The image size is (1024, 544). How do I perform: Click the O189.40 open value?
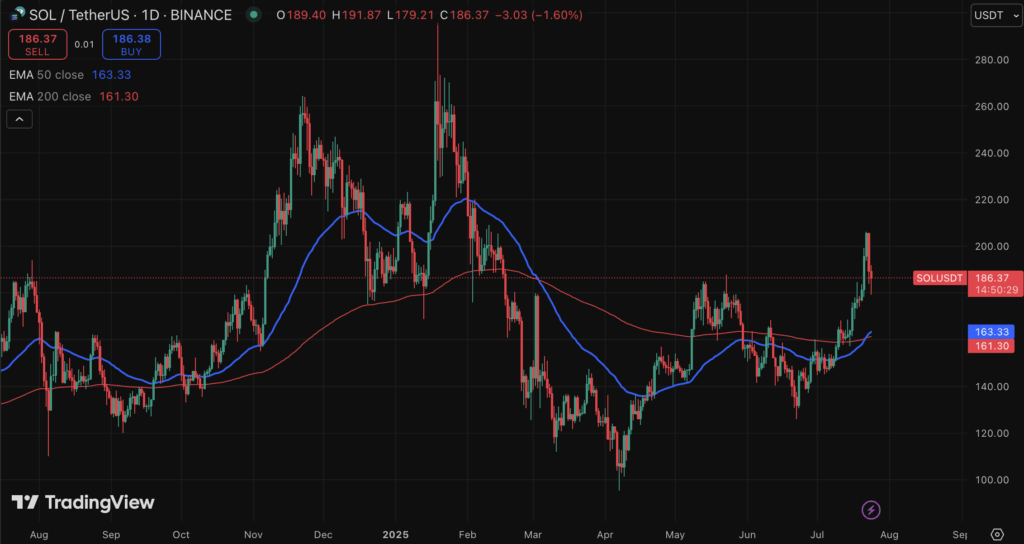tap(300, 14)
